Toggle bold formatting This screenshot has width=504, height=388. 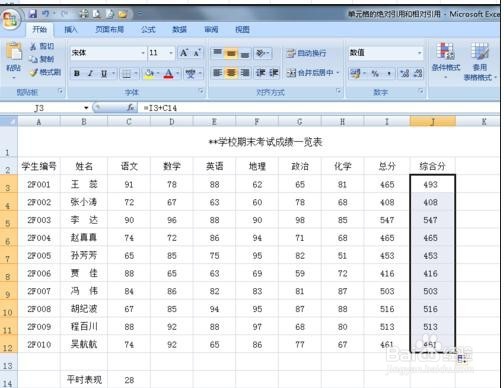pos(77,73)
